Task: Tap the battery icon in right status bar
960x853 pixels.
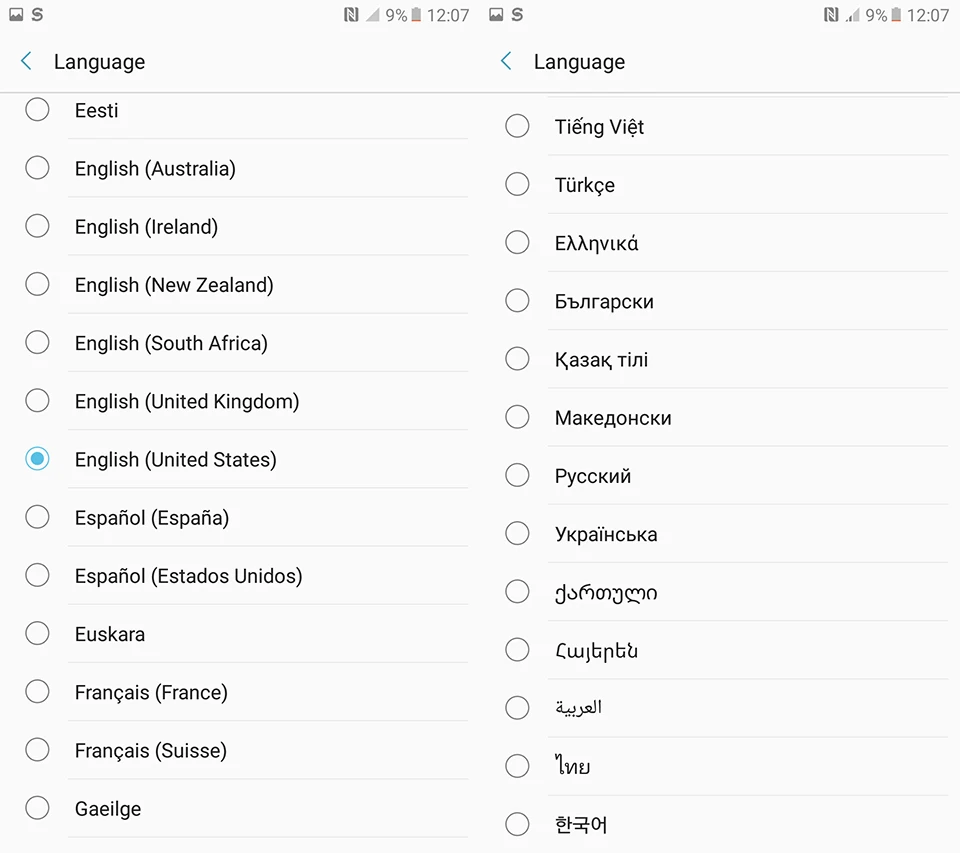Action: click(896, 15)
